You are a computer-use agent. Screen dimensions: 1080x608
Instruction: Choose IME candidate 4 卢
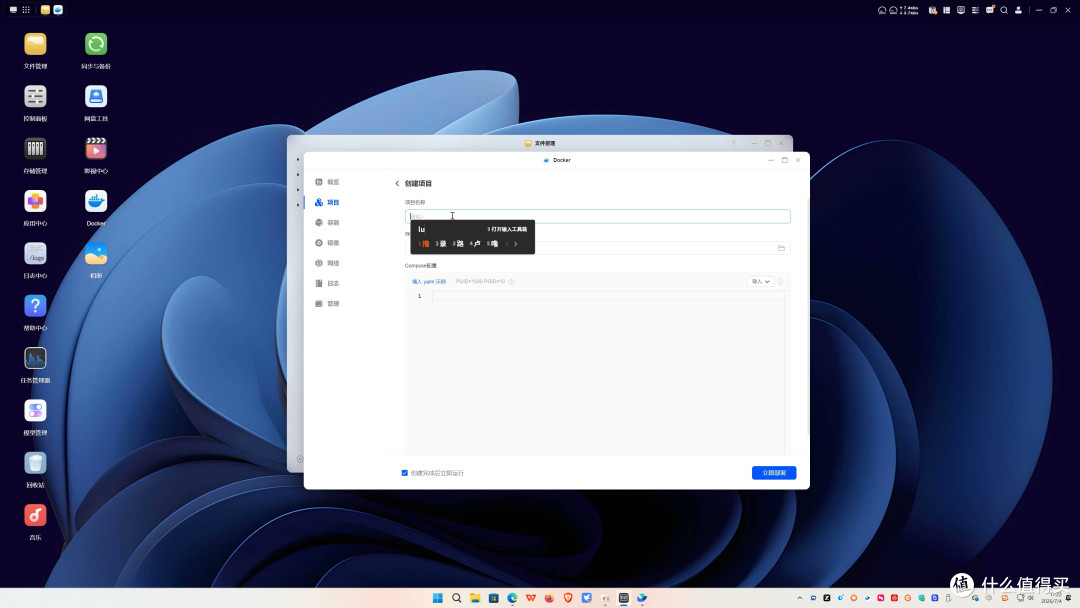[475, 244]
